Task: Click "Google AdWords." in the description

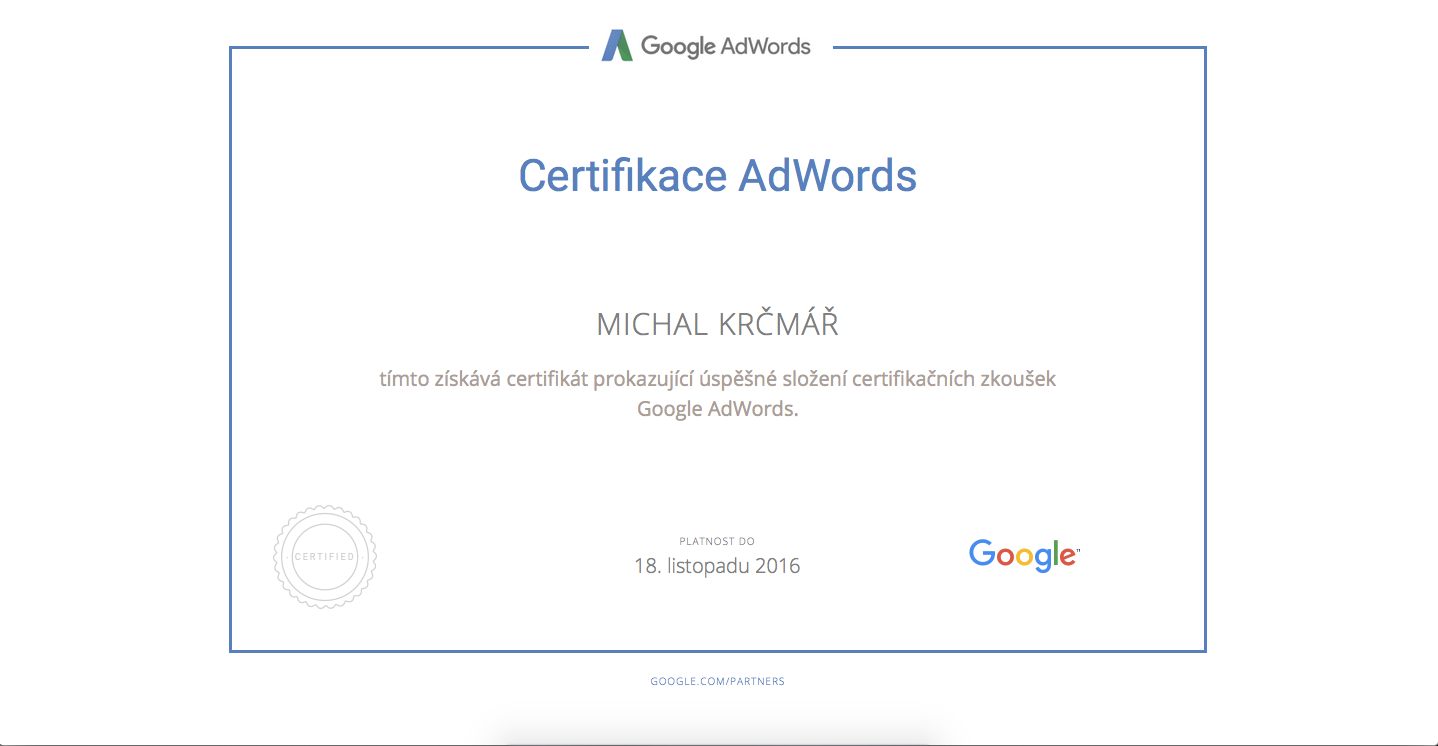Action: point(717,408)
